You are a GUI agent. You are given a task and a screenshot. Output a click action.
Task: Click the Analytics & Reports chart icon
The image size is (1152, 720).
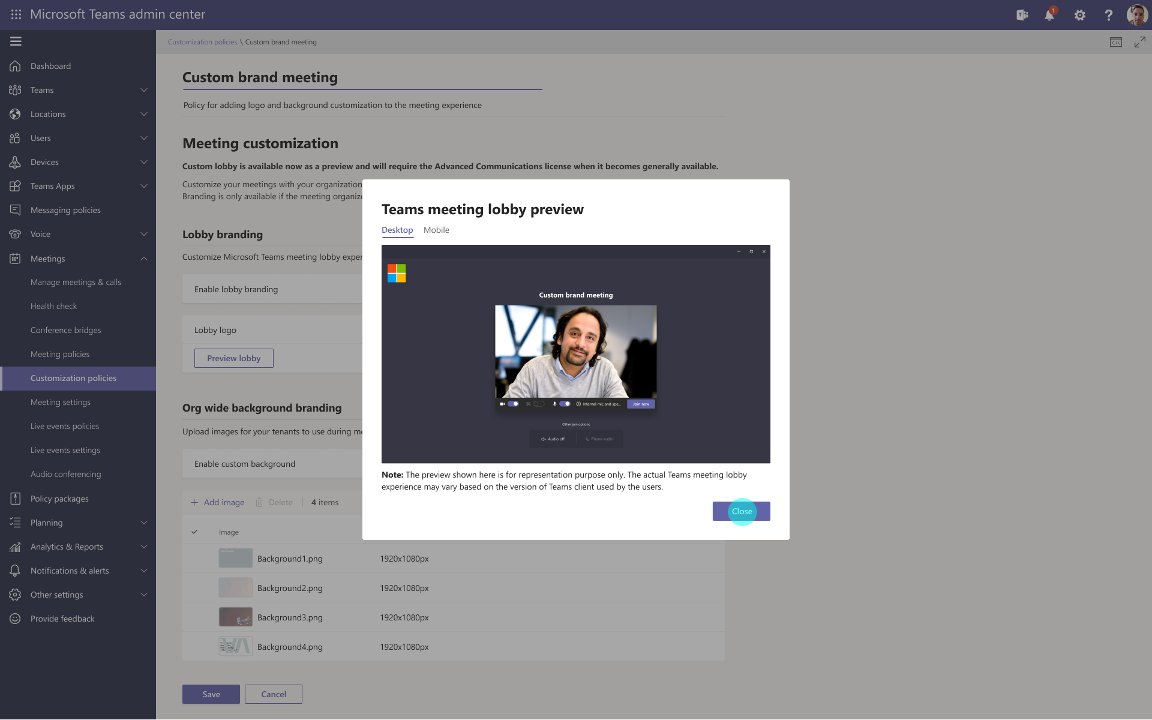pyautogui.click(x=15, y=547)
